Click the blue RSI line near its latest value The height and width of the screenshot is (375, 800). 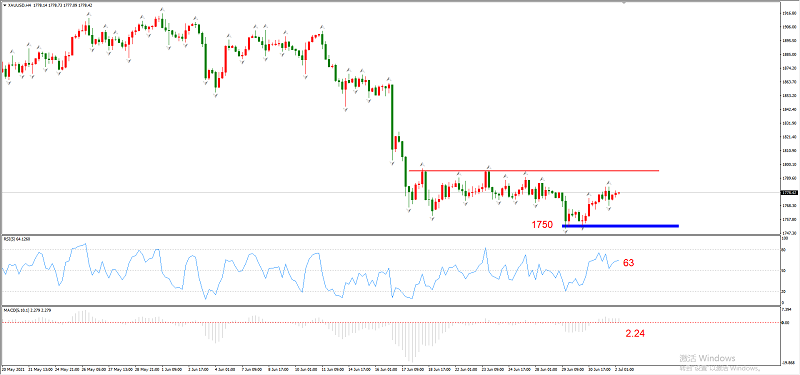(616, 261)
